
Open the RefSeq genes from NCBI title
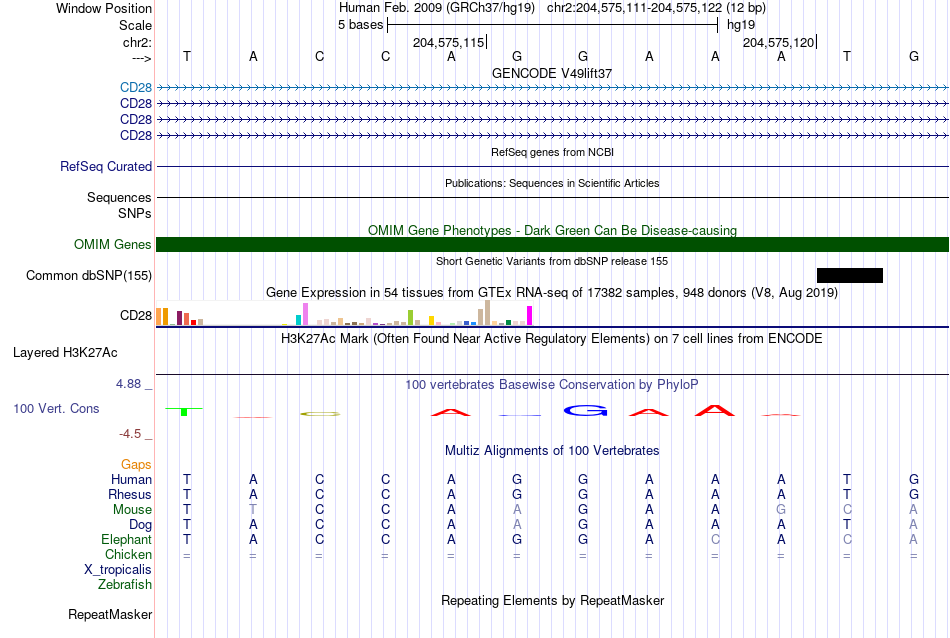552,152
